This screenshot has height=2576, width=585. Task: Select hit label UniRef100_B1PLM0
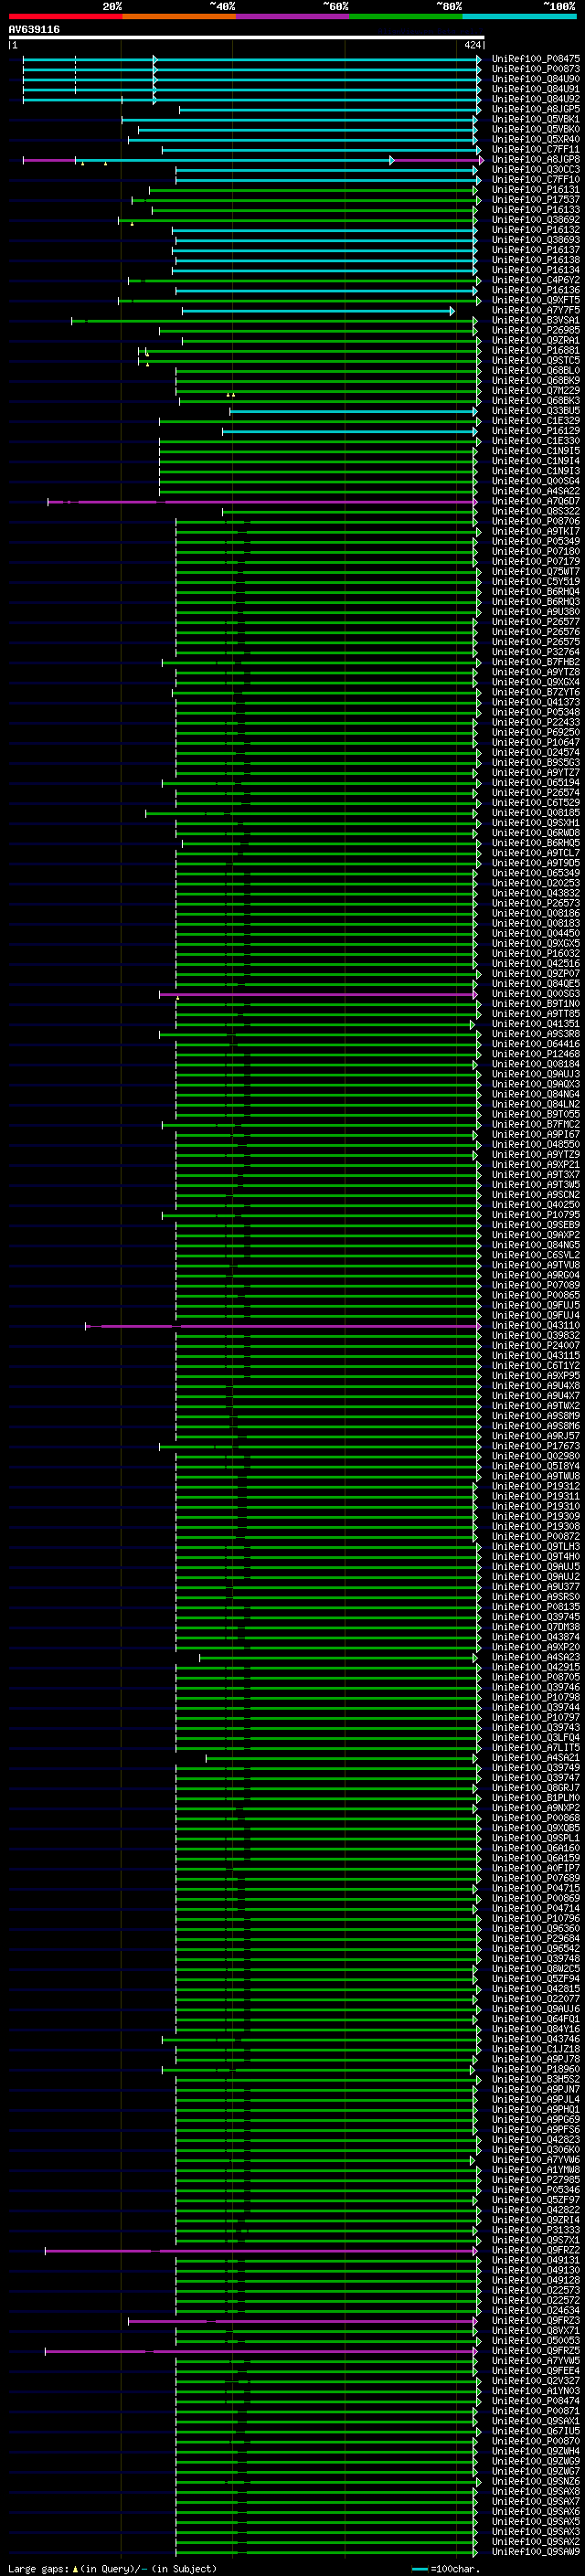pos(536,1798)
